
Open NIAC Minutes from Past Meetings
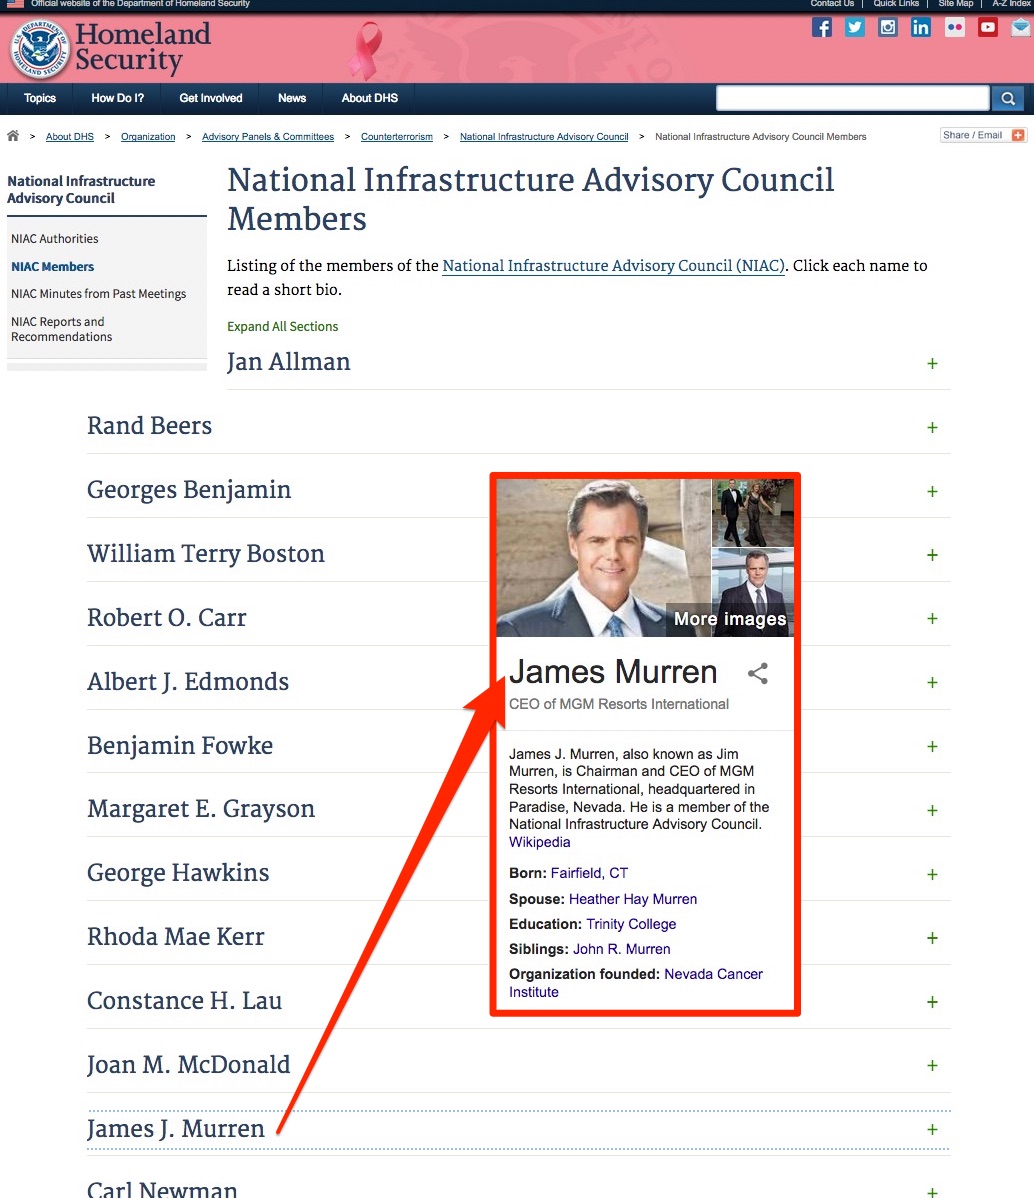[99, 294]
